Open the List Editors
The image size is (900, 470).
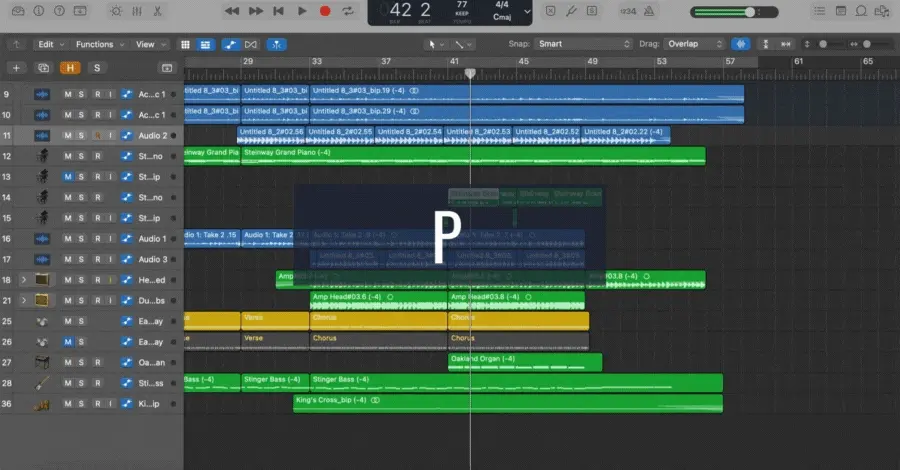[820, 11]
